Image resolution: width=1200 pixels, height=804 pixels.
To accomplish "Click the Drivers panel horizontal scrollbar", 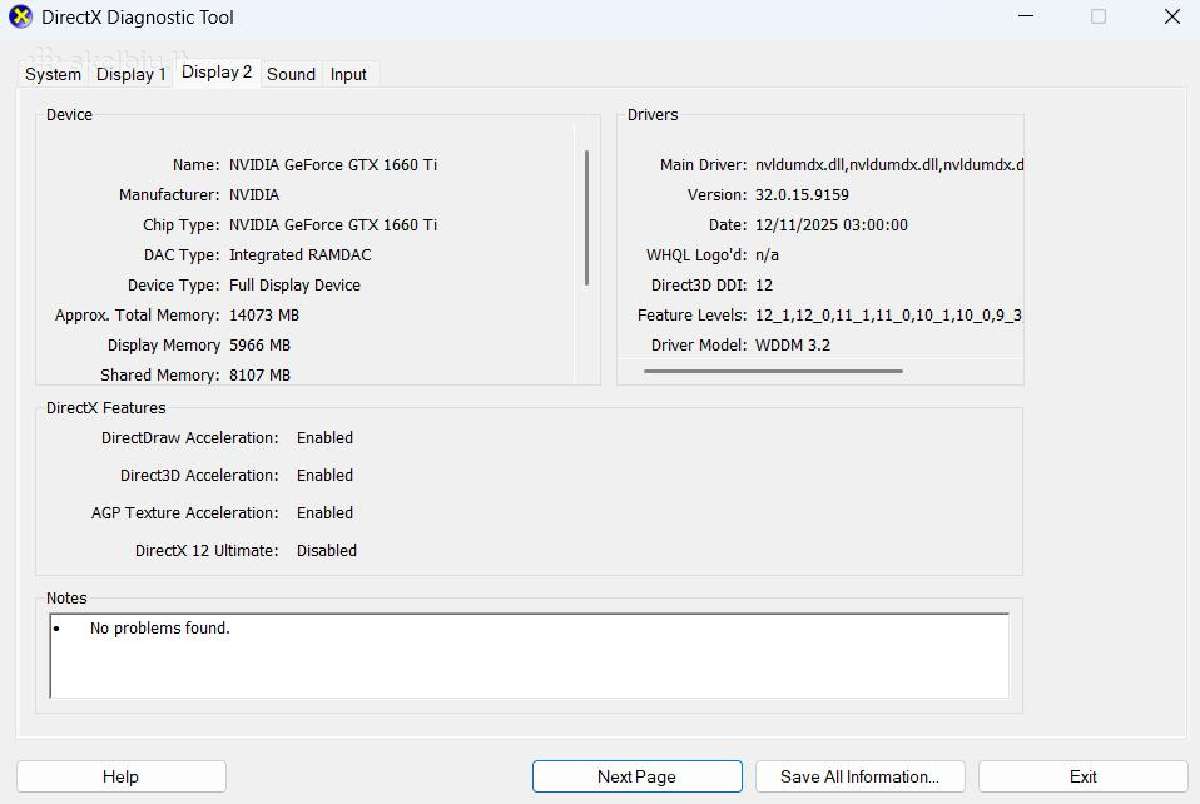I will (773, 371).
